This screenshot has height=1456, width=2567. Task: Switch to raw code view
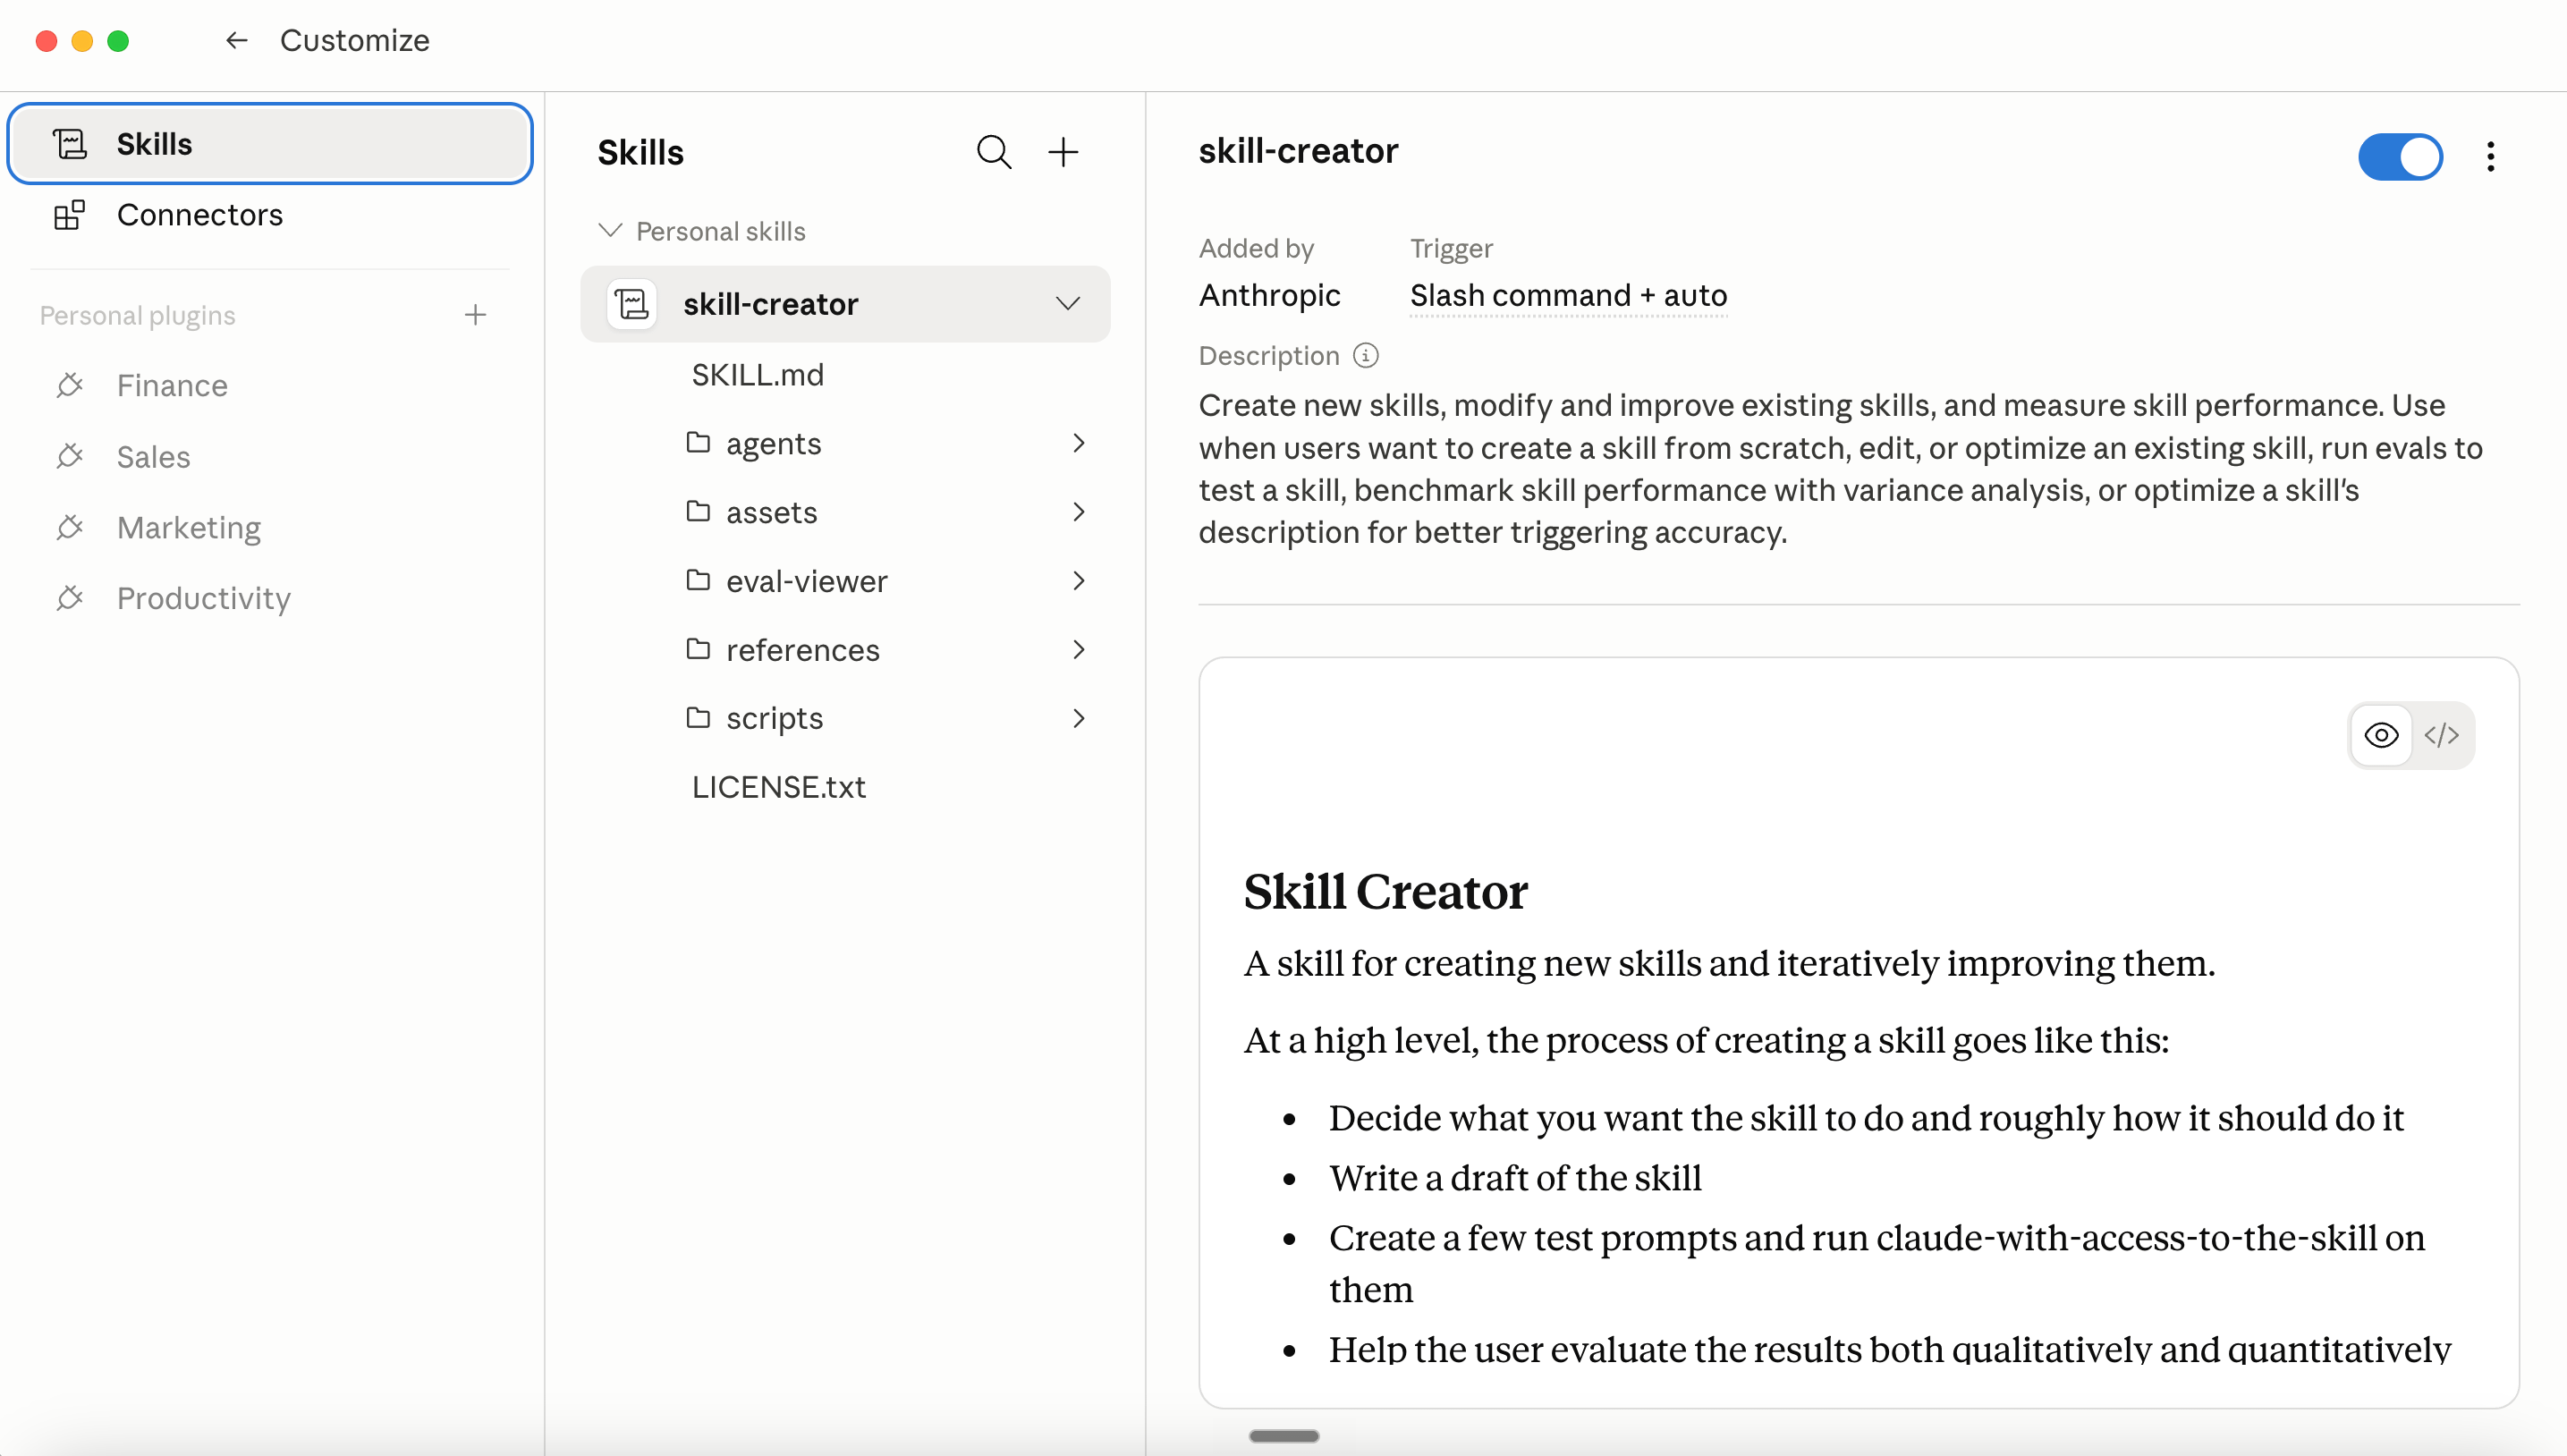click(2441, 736)
